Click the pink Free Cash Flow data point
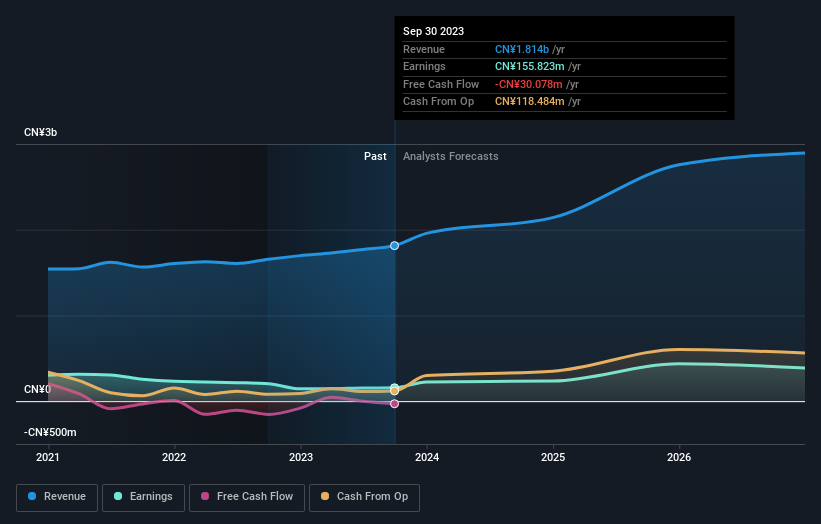 [394, 404]
